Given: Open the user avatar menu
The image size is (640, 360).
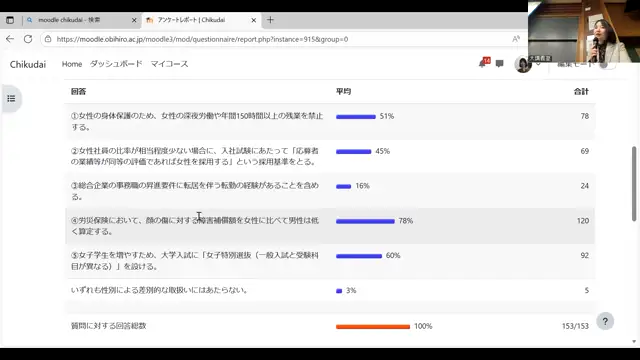Looking at the screenshot, I should (x=522, y=64).
